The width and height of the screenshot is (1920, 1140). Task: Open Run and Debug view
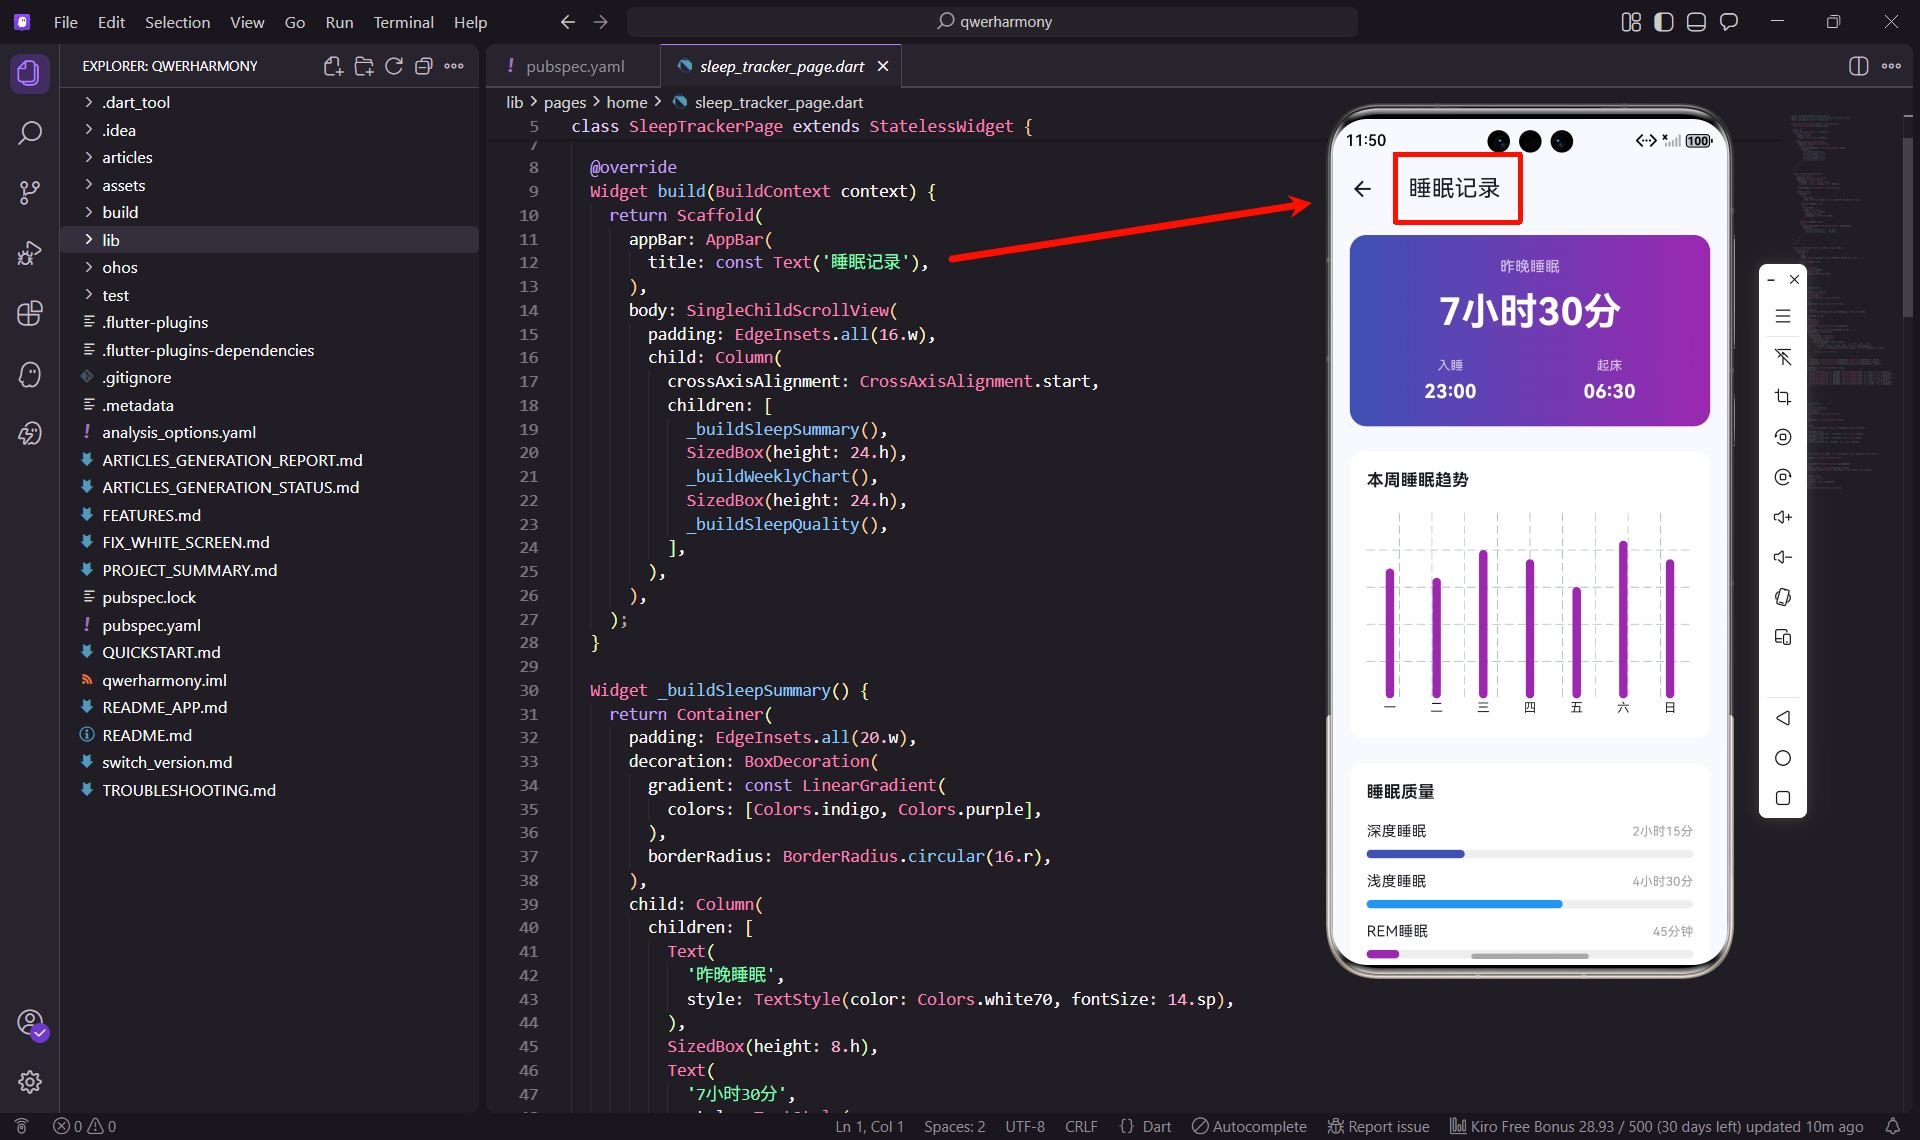point(30,253)
